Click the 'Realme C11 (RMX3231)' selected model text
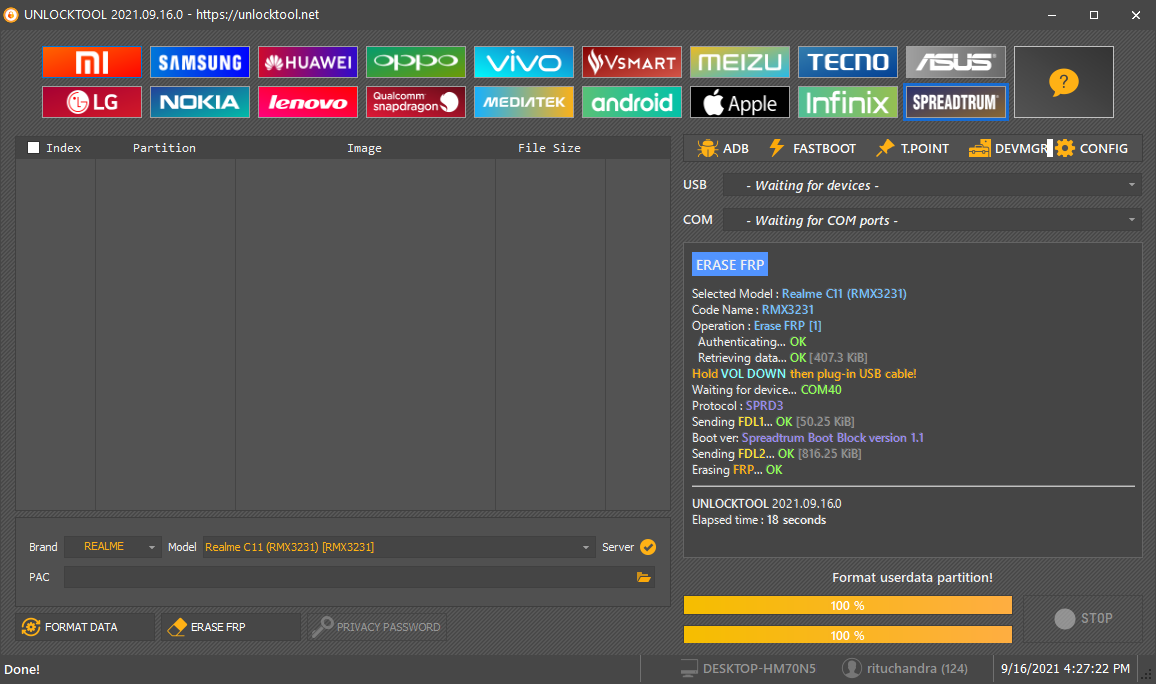Viewport: 1156px width, 684px height. tap(844, 293)
